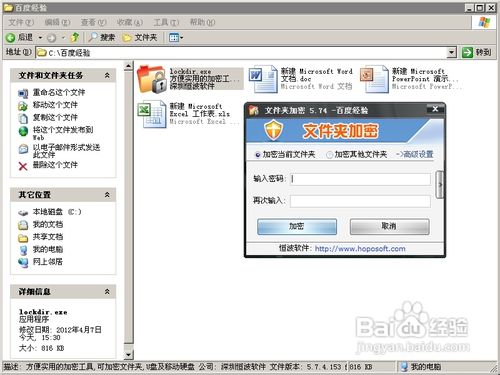Select the PowerPoint presentation file icon

pos(374,79)
